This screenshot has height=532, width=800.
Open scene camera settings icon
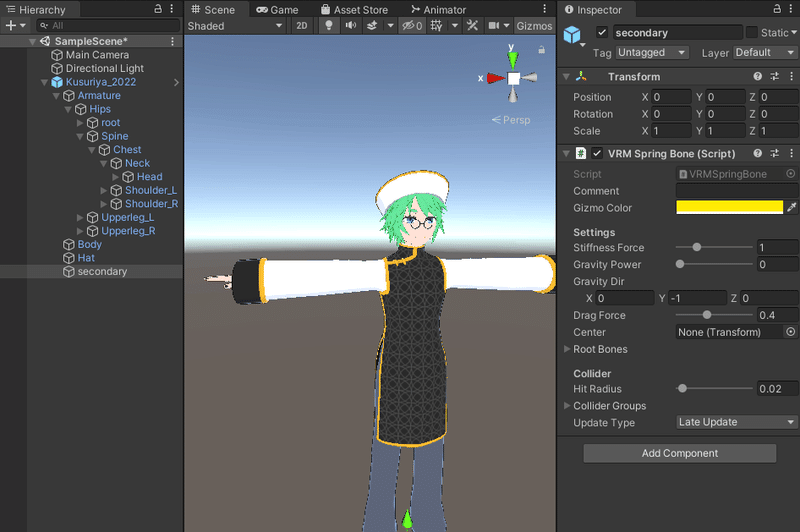coord(494,26)
